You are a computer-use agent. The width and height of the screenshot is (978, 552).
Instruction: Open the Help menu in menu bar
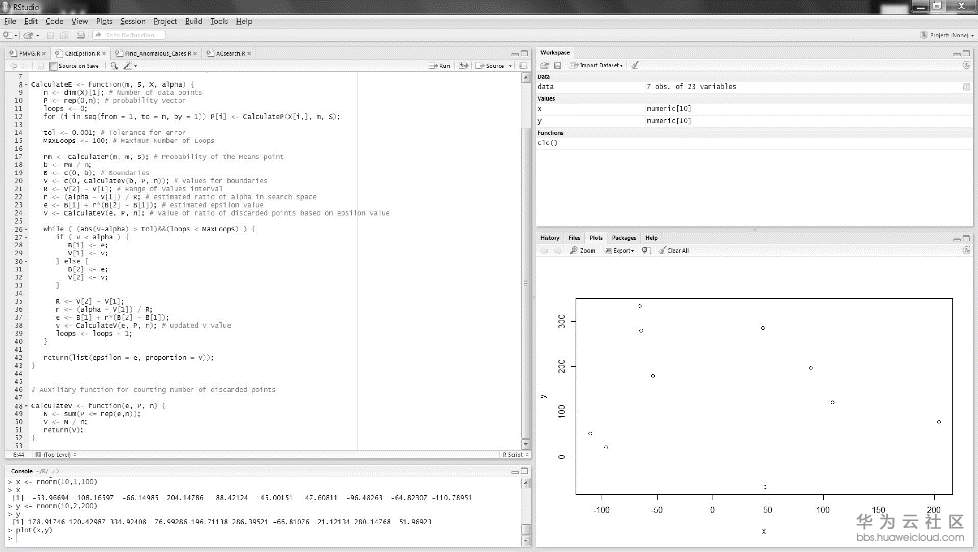click(x=244, y=21)
